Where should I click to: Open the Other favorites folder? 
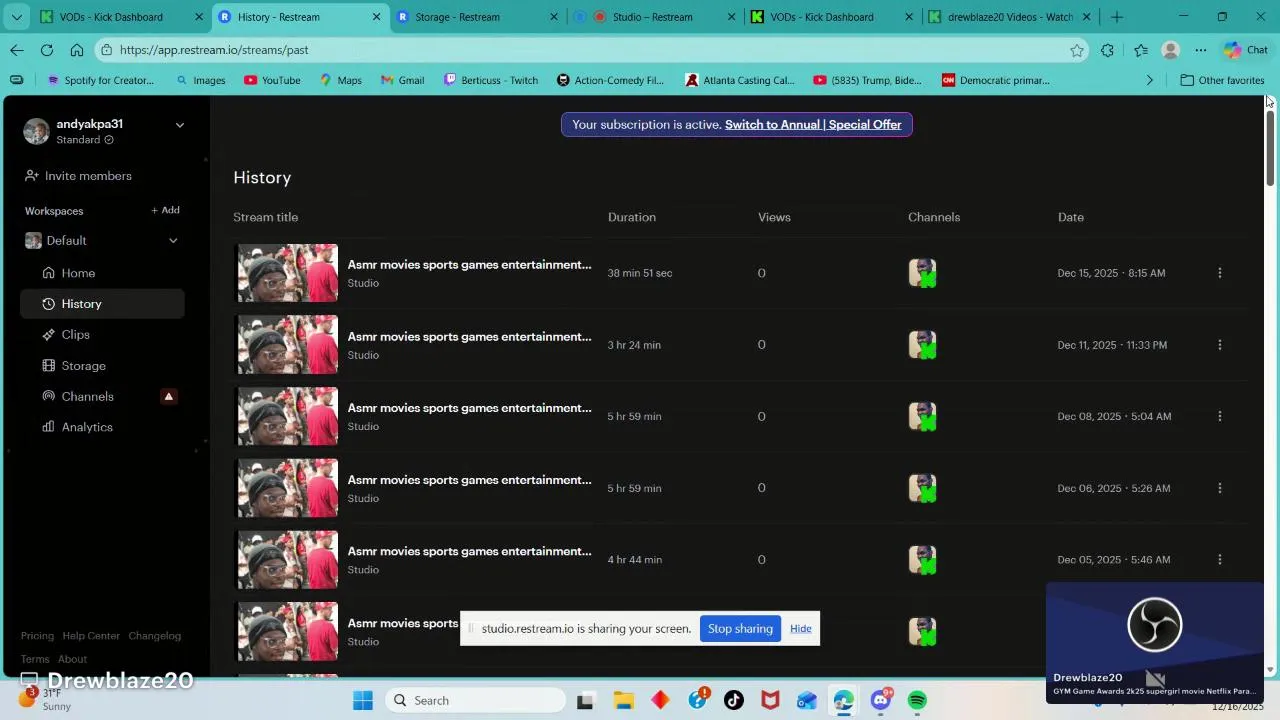tap(1222, 80)
